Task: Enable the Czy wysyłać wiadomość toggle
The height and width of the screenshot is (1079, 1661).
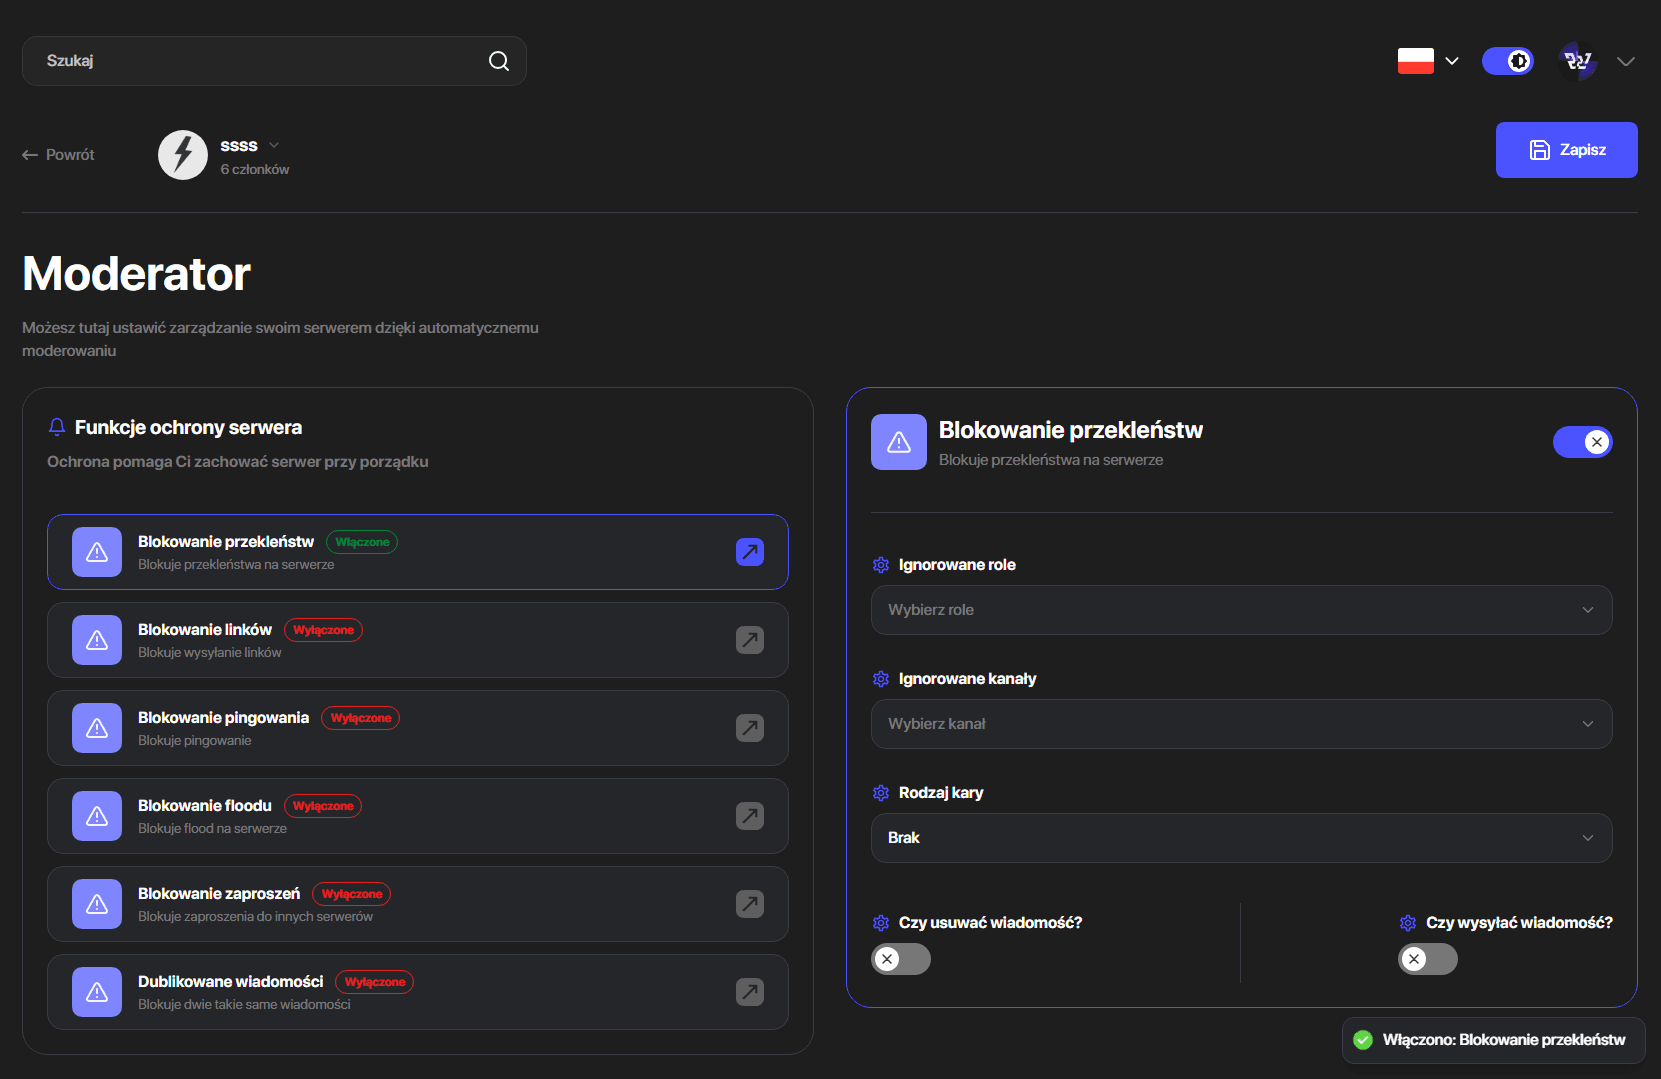Action: coord(1428,959)
